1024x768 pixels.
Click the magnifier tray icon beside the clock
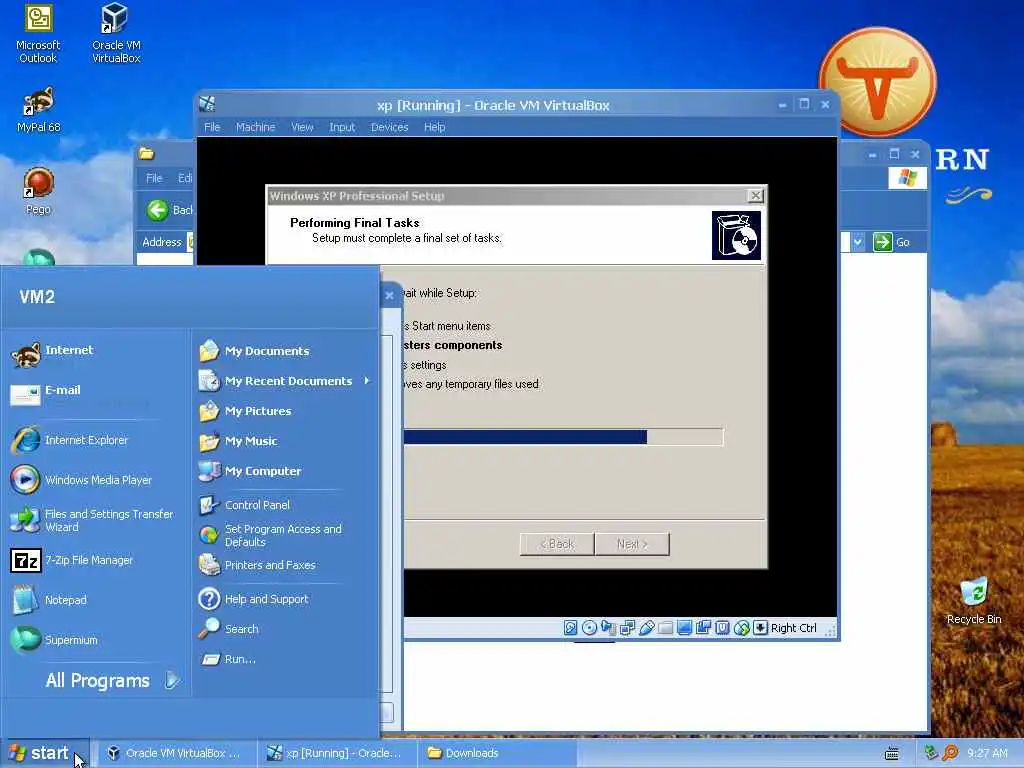point(950,753)
